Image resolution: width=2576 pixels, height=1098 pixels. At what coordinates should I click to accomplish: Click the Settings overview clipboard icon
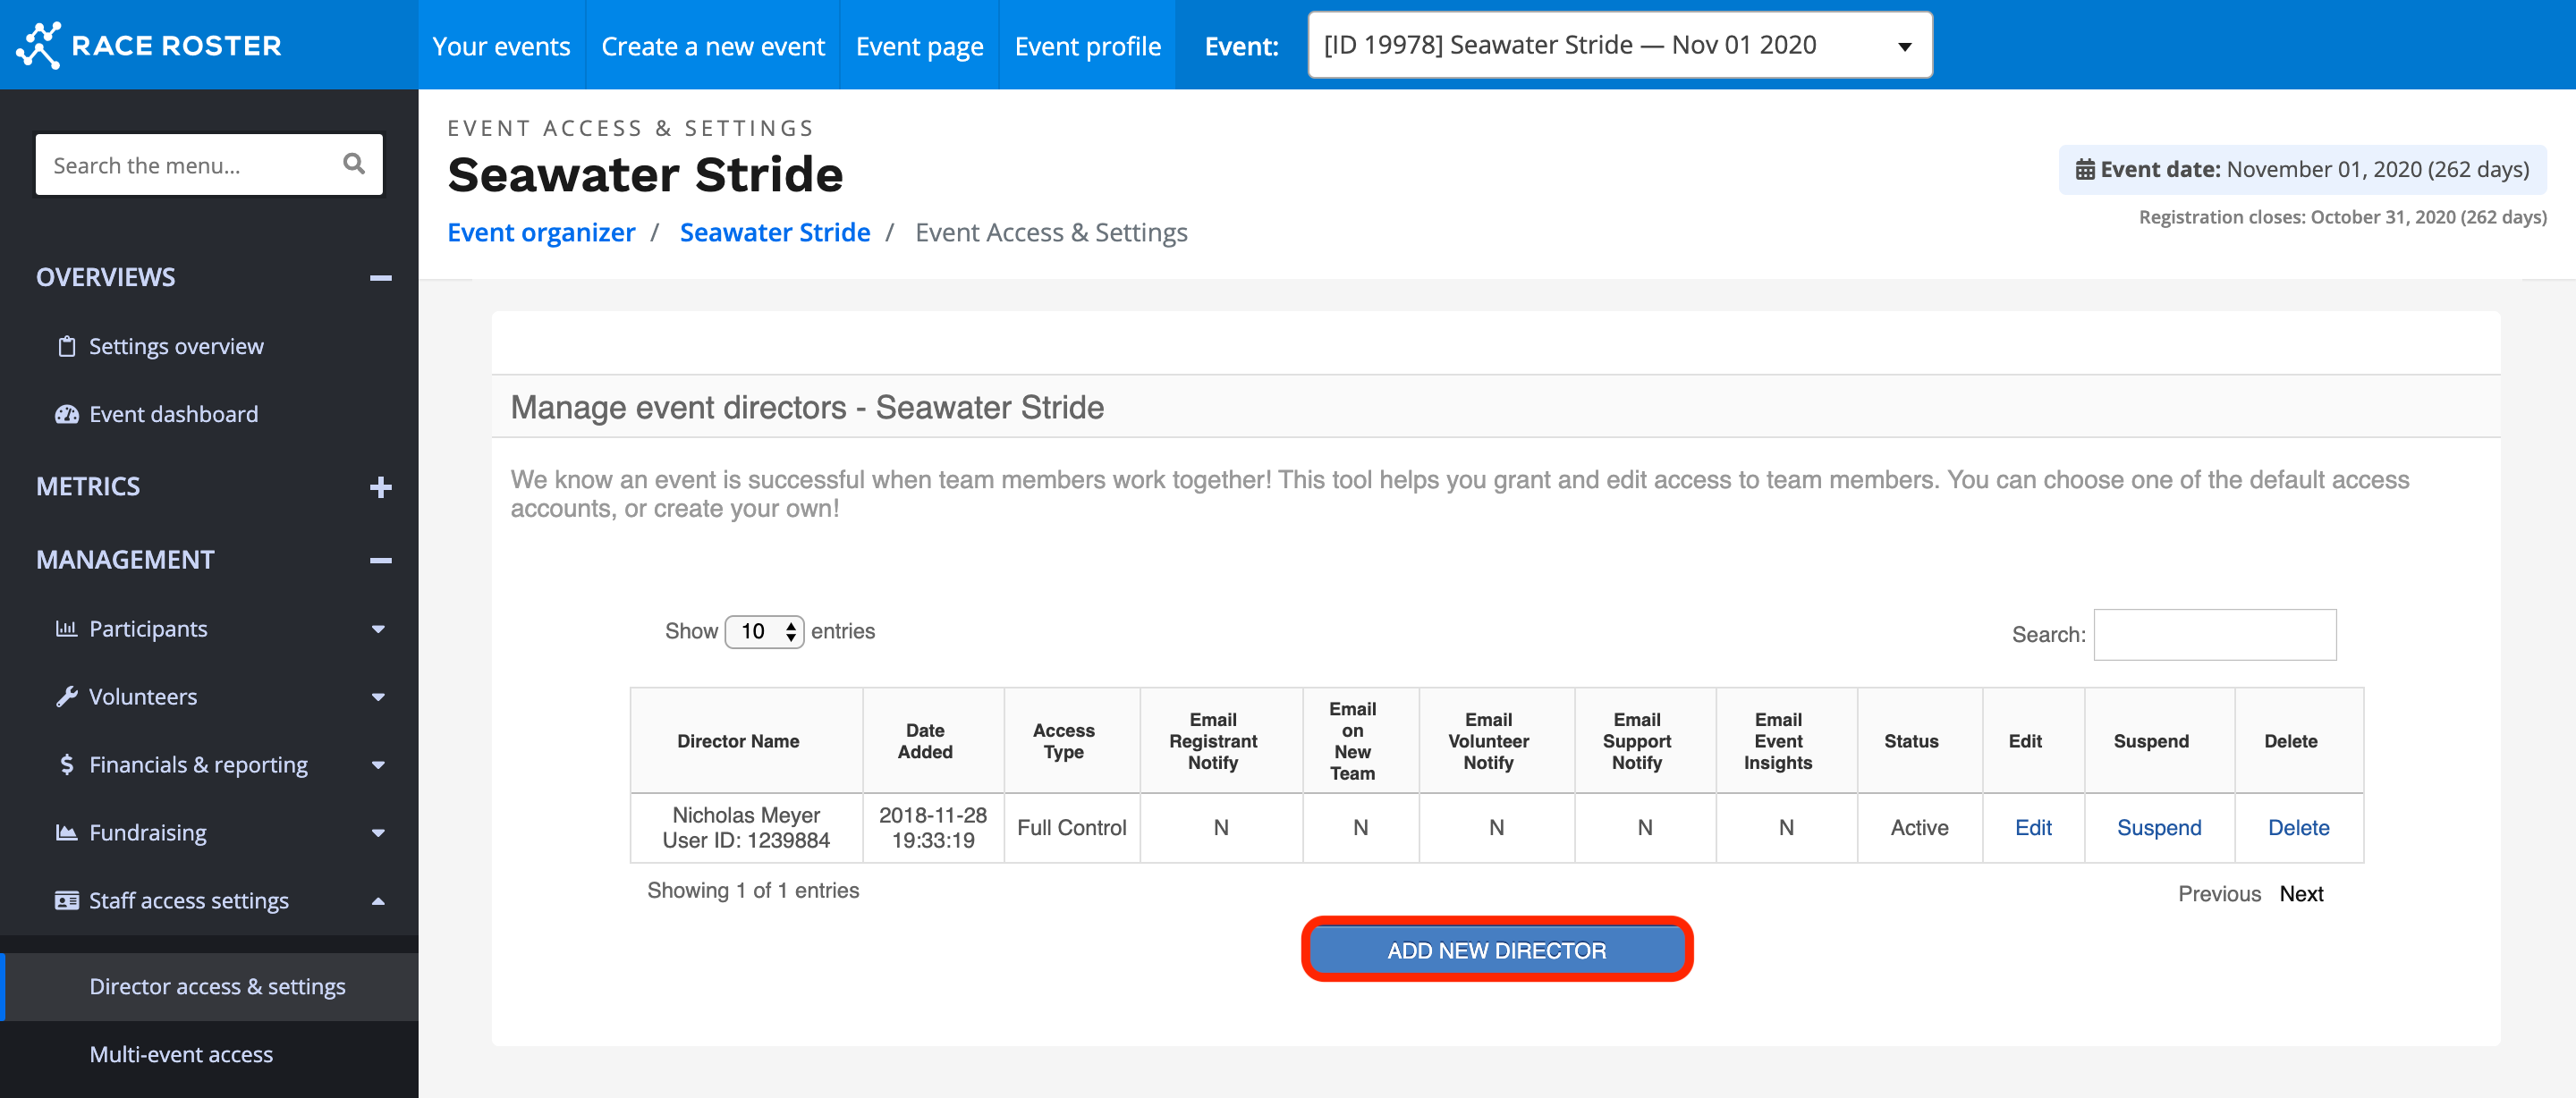pyautogui.click(x=67, y=347)
